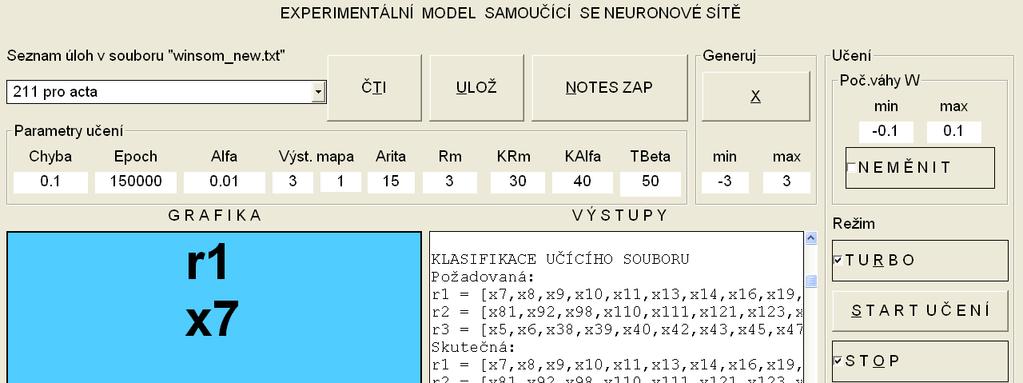Click the VÝSTUPY scrollbar up arrow
This screenshot has height=383, width=1023.
tap(811, 239)
